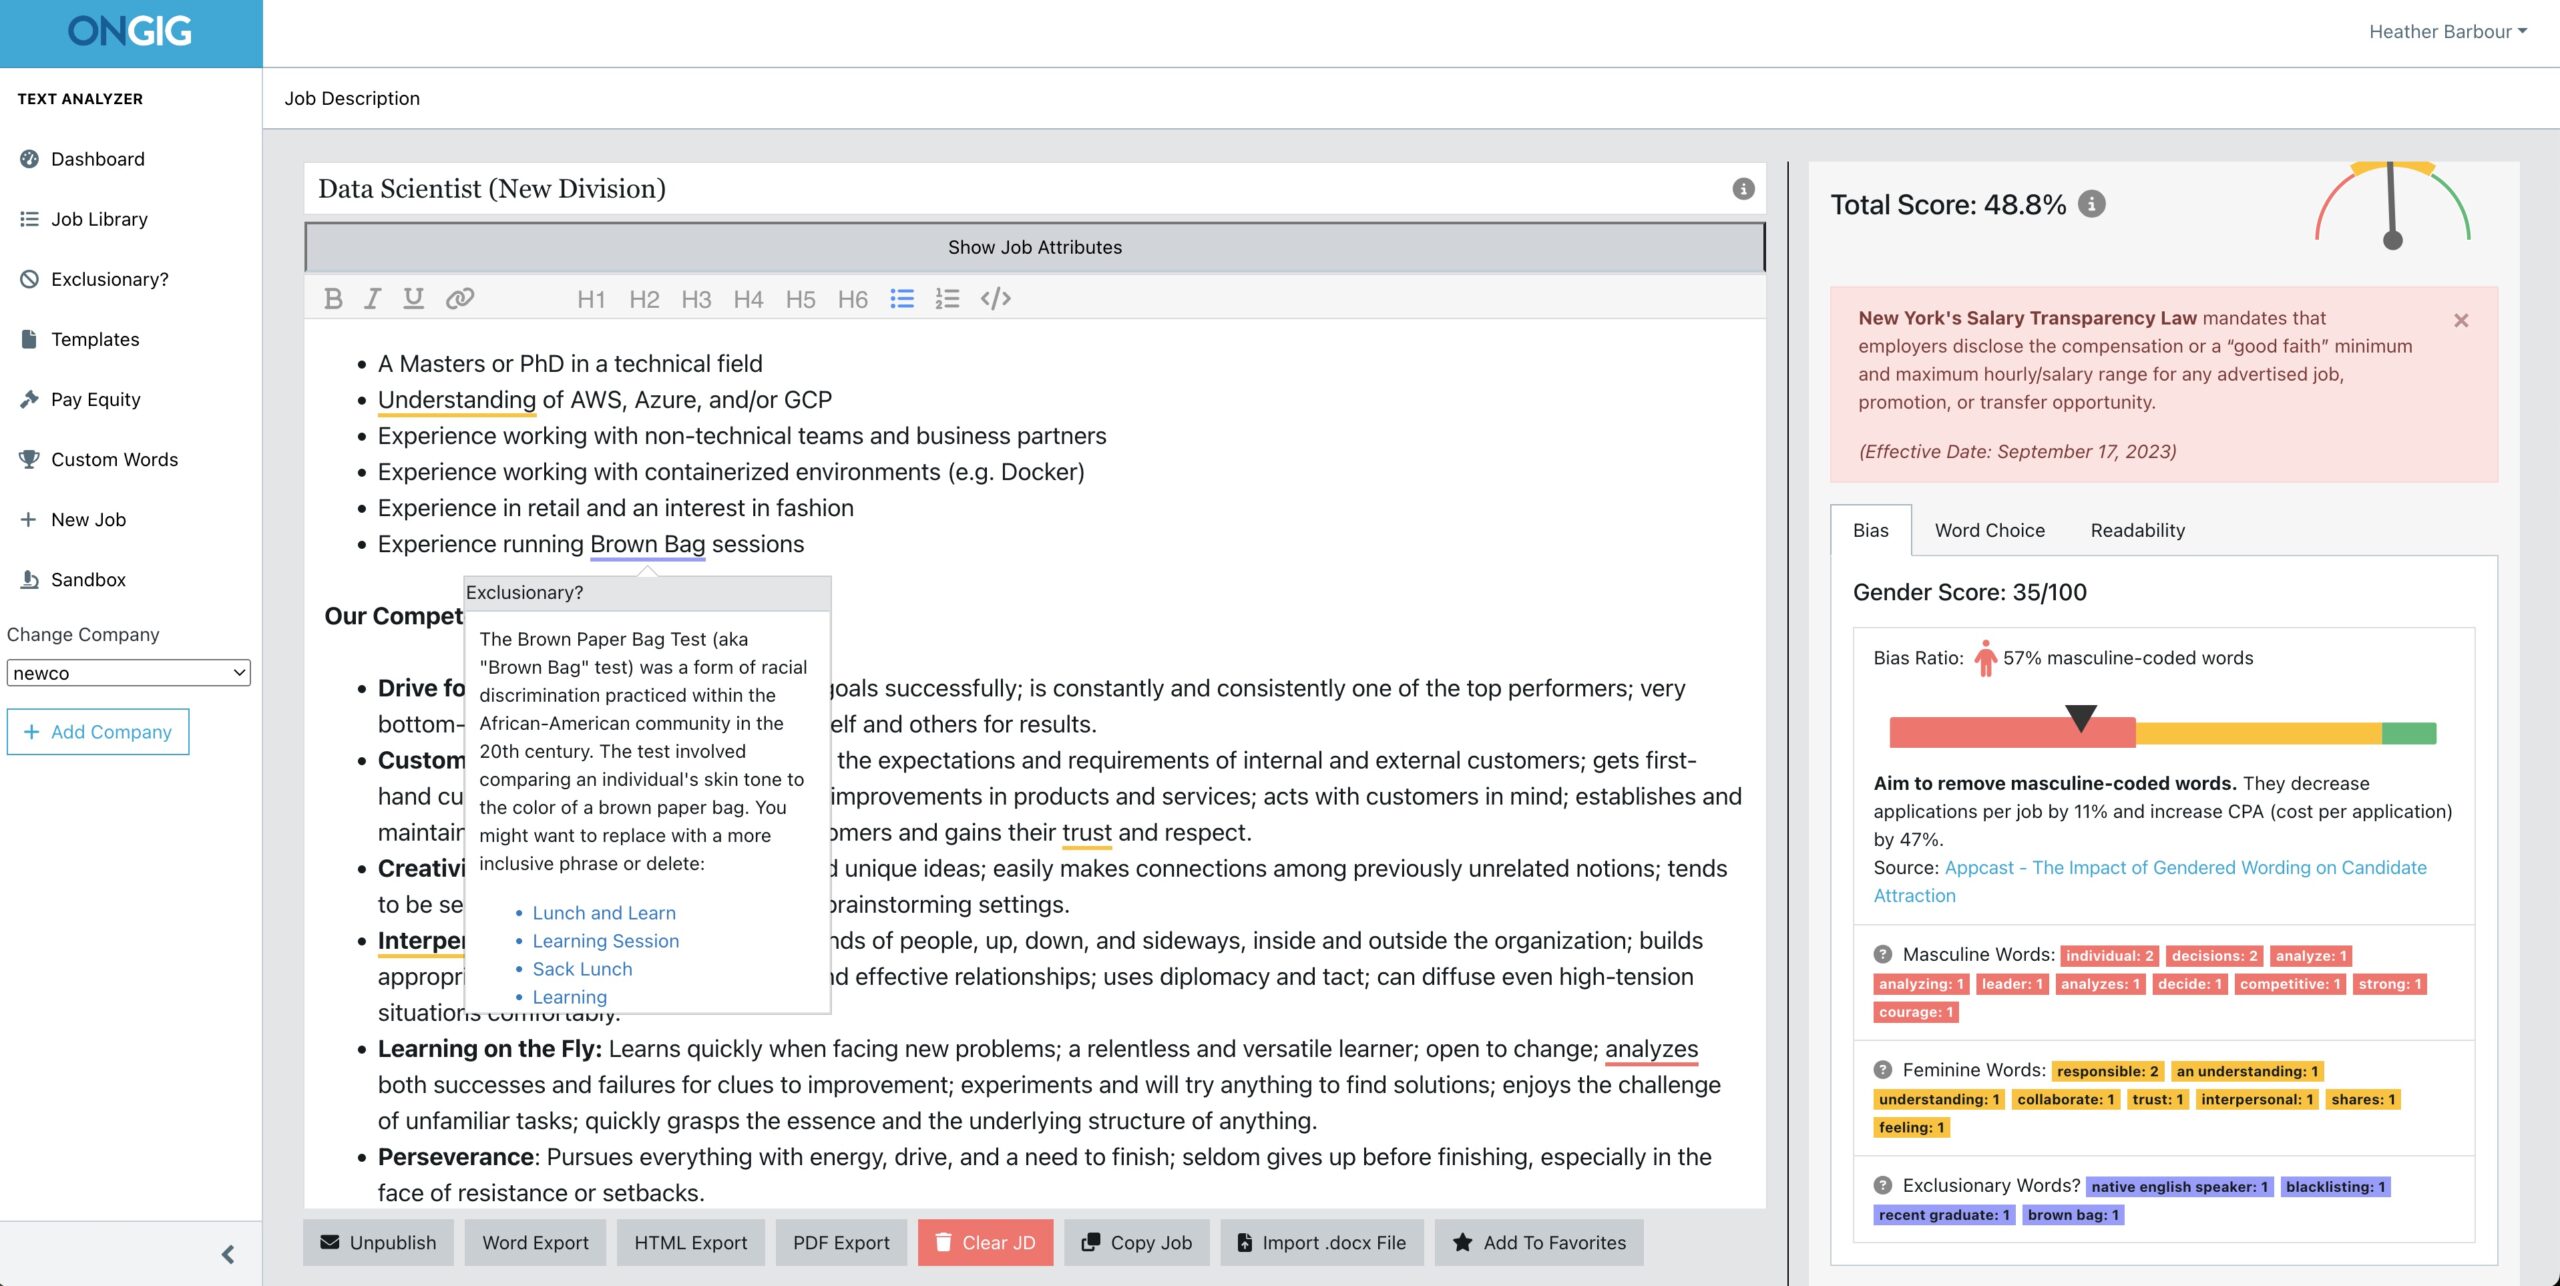Choose the Learning Session replacement suggestion
This screenshot has width=2560, height=1286.
point(605,940)
